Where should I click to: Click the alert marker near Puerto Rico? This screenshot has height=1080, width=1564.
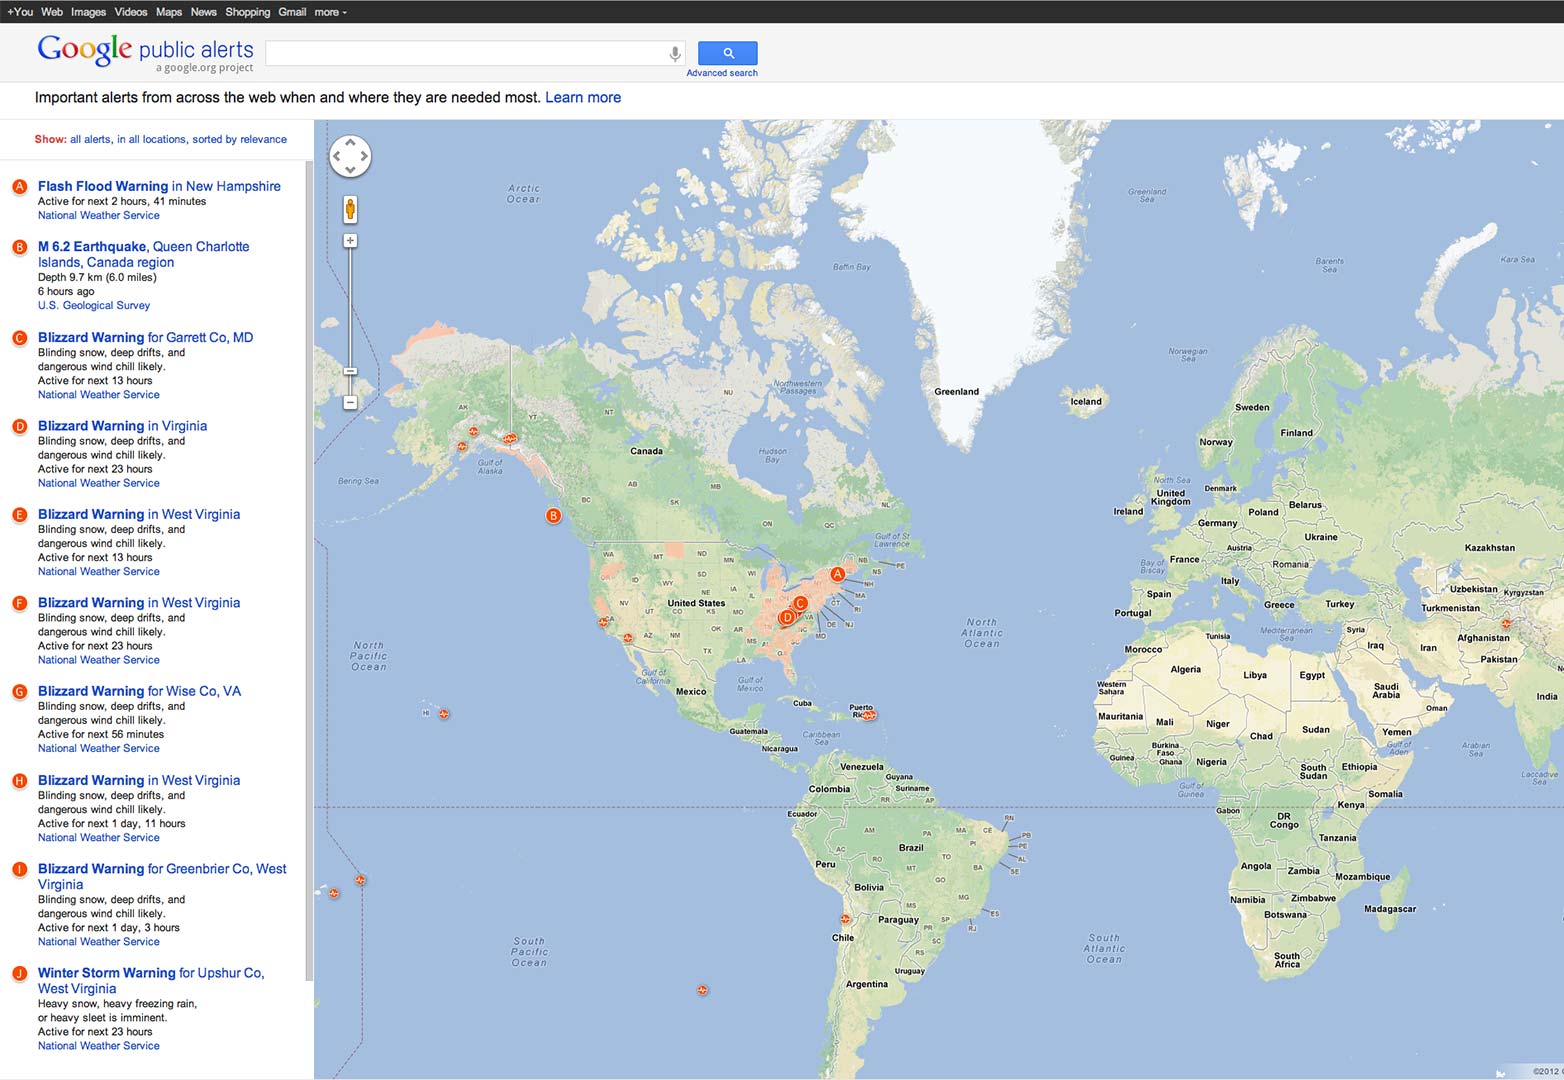click(869, 715)
